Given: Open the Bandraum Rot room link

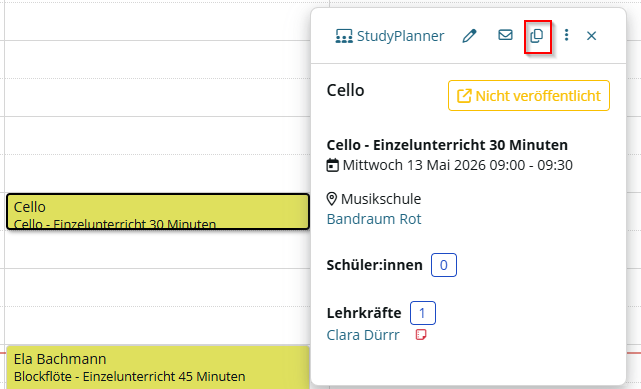Looking at the screenshot, I should pyautogui.click(x=374, y=219).
